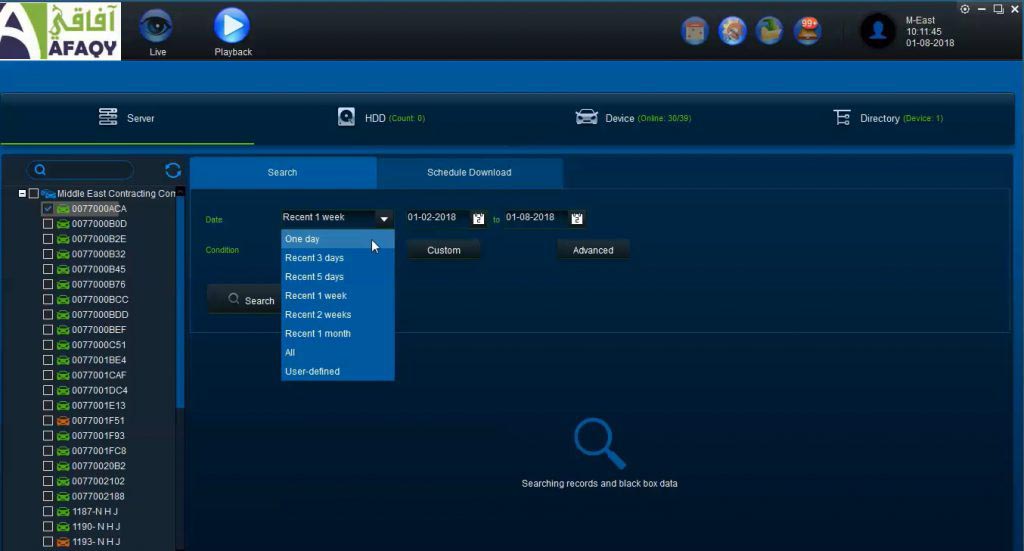Image resolution: width=1024 pixels, height=551 pixels.
Task: Click the magnifier in device search box
Action: click(x=40, y=170)
